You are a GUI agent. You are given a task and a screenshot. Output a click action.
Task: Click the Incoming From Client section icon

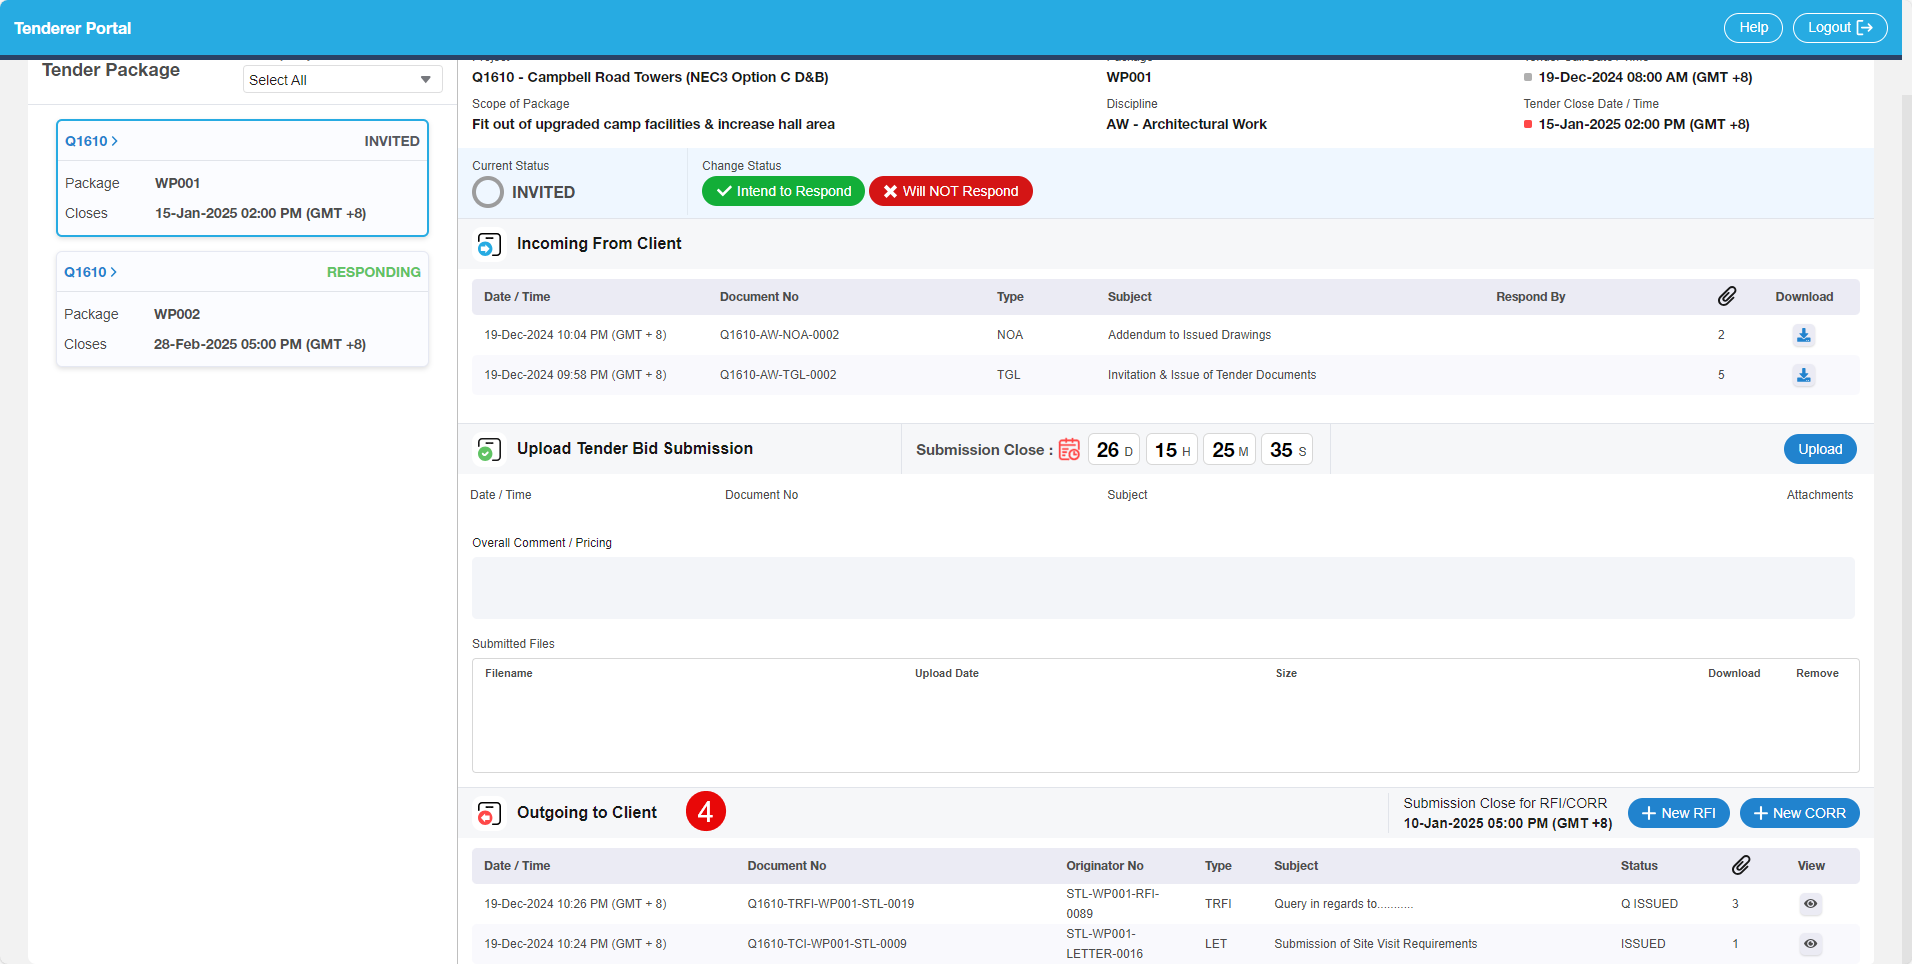coord(489,244)
